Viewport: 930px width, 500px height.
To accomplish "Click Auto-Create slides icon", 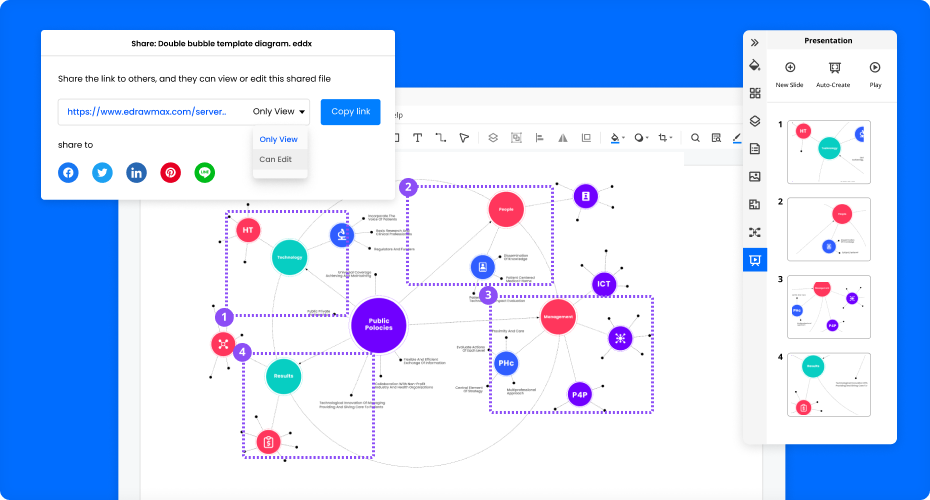I will pos(832,68).
